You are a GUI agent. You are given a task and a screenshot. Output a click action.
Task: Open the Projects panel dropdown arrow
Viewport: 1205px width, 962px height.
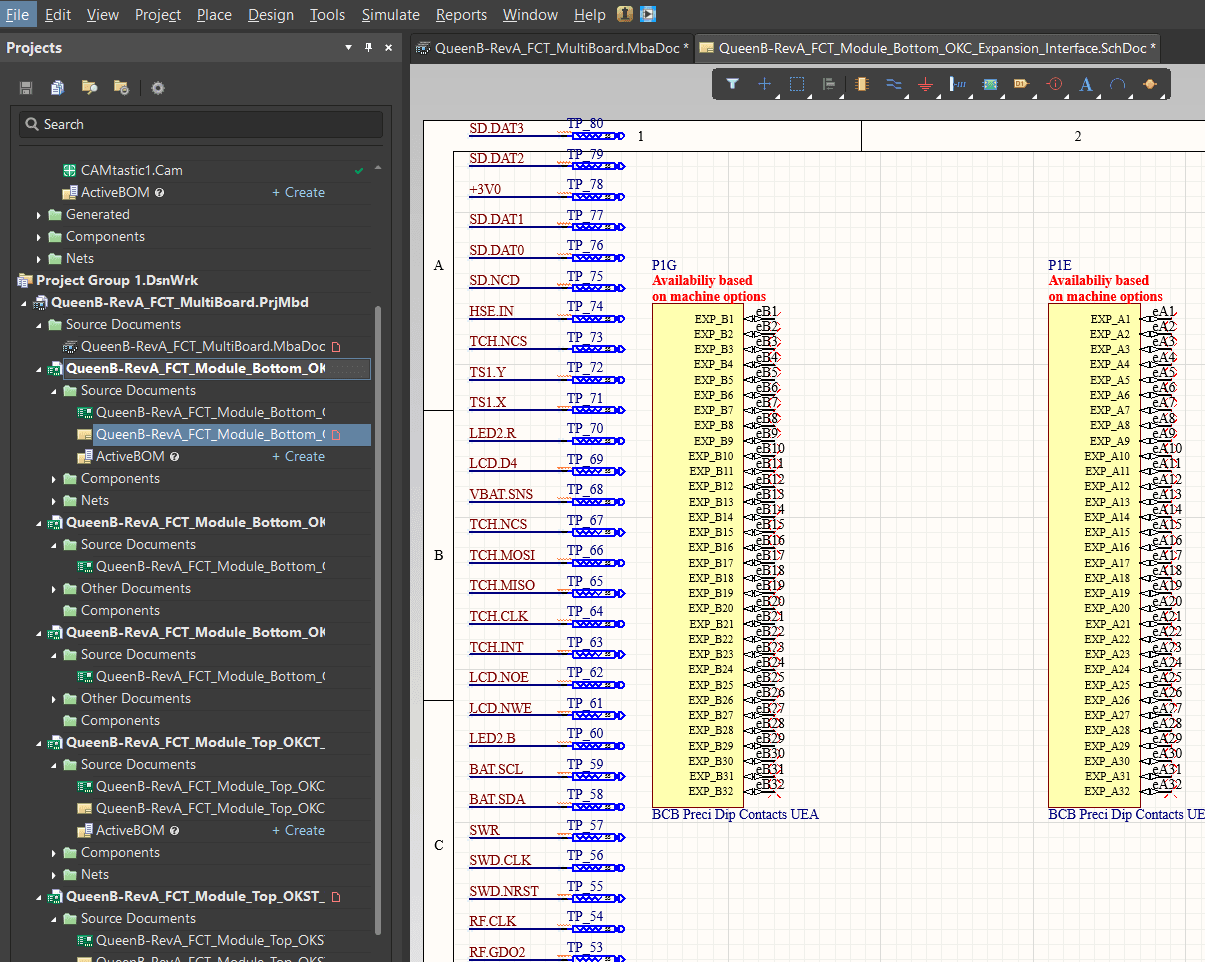click(349, 48)
